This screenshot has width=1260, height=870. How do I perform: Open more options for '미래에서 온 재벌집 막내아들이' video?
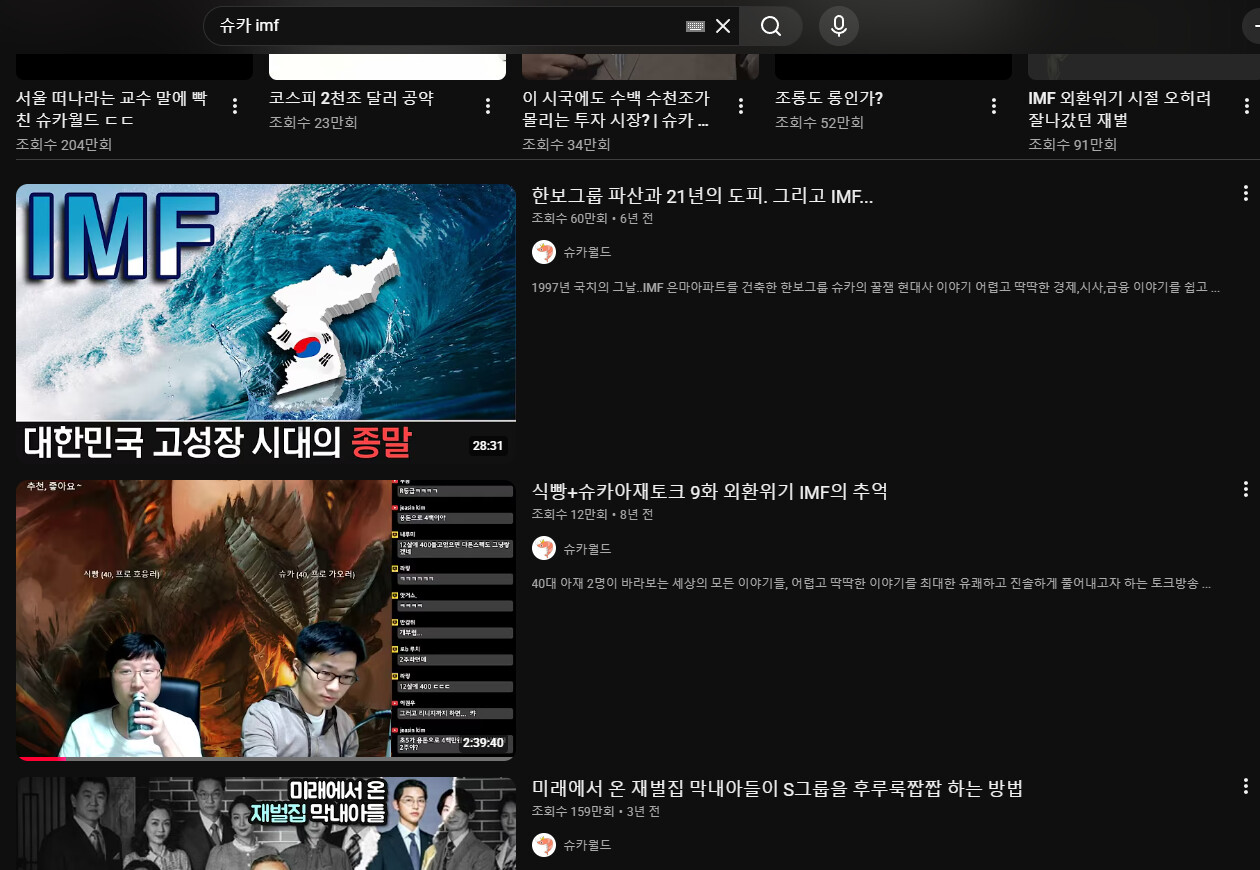(x=1245, y=786)
